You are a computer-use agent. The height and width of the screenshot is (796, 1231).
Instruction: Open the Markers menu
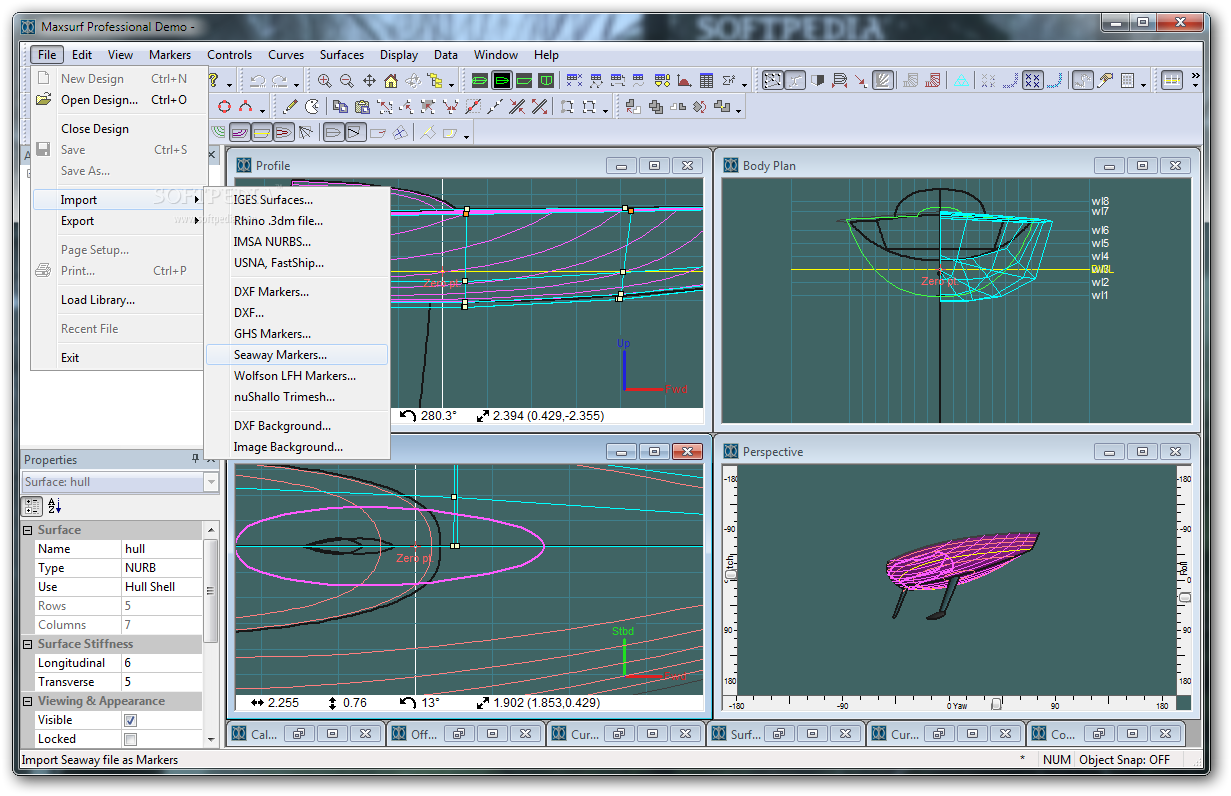(x=170, y=55)
